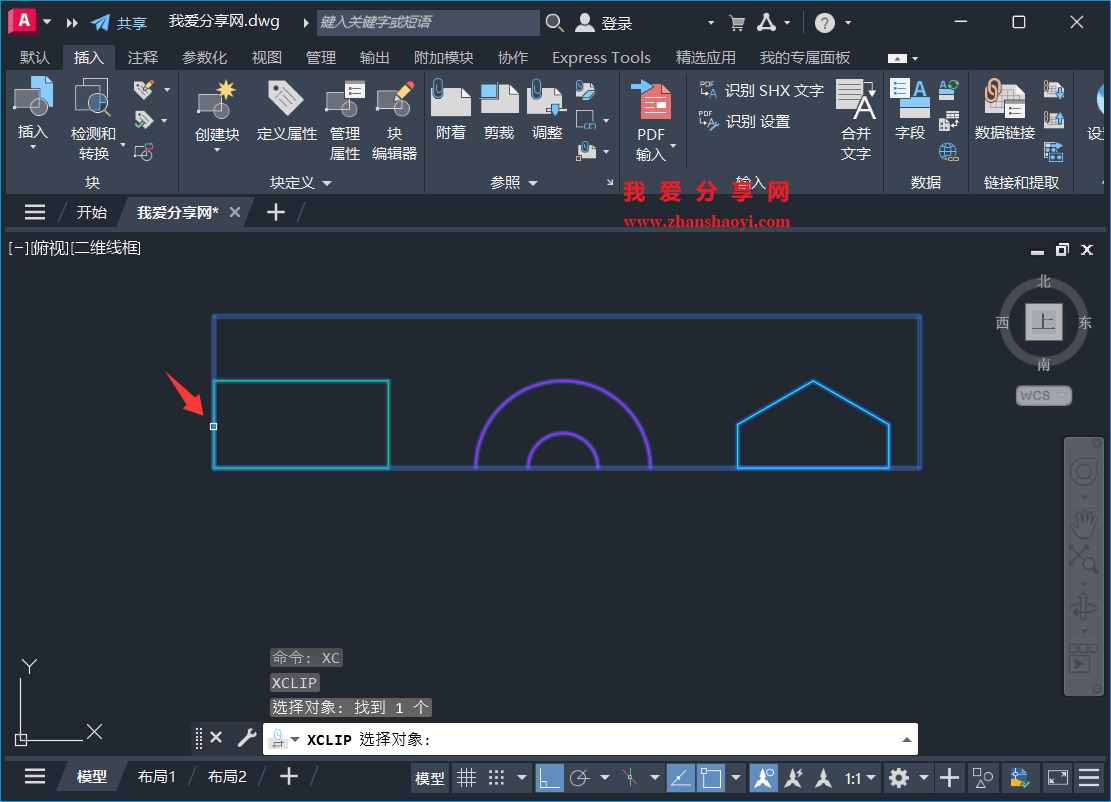The width and height of the screenshot is (1111, 802).
Task: Toggle grid display in the status bar
Action: (x=466, y=777)
